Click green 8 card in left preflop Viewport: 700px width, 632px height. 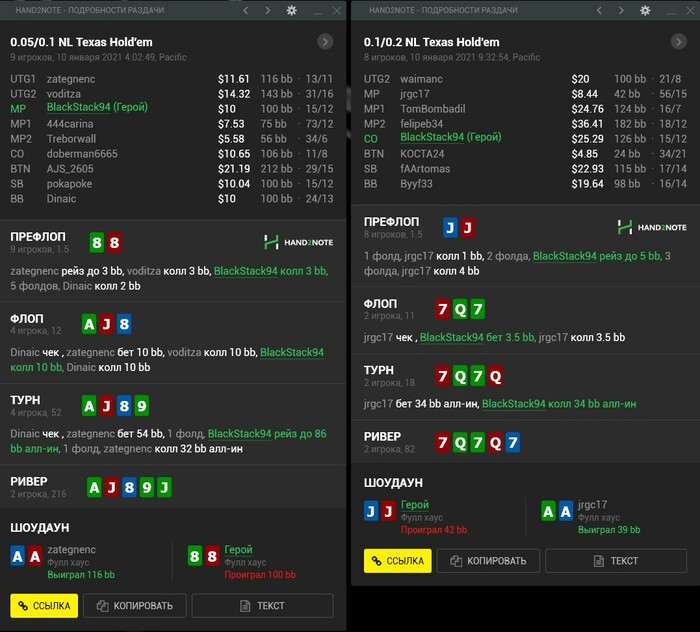(x=97, y=243)
